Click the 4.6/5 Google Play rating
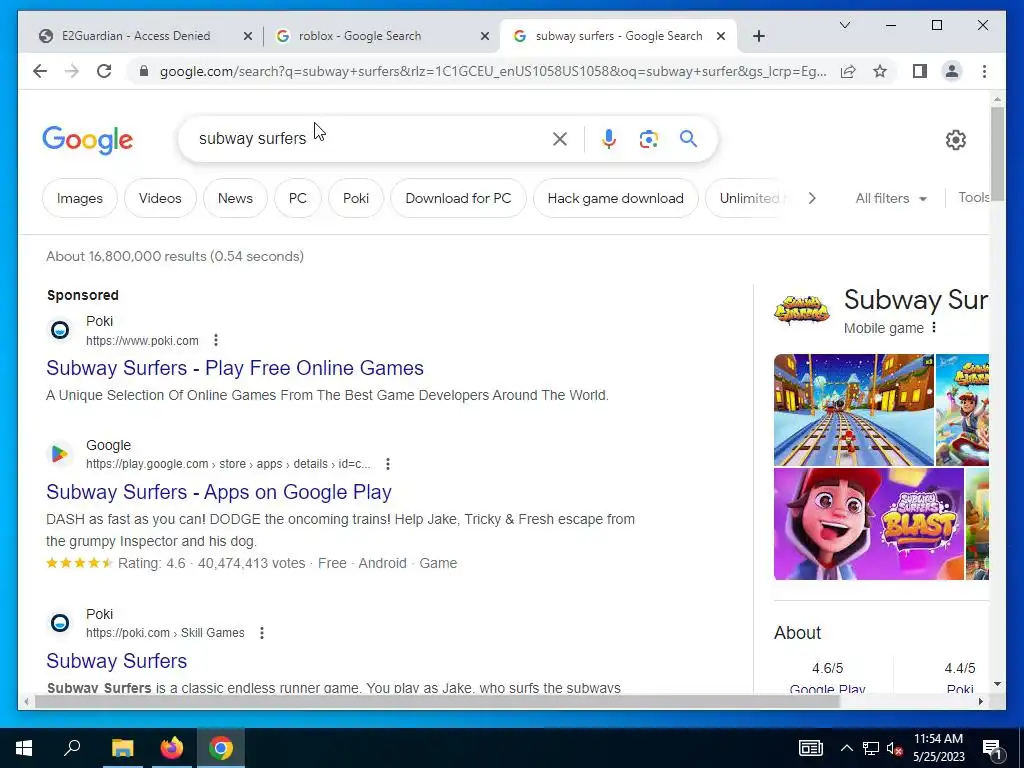 pos(827,668)
